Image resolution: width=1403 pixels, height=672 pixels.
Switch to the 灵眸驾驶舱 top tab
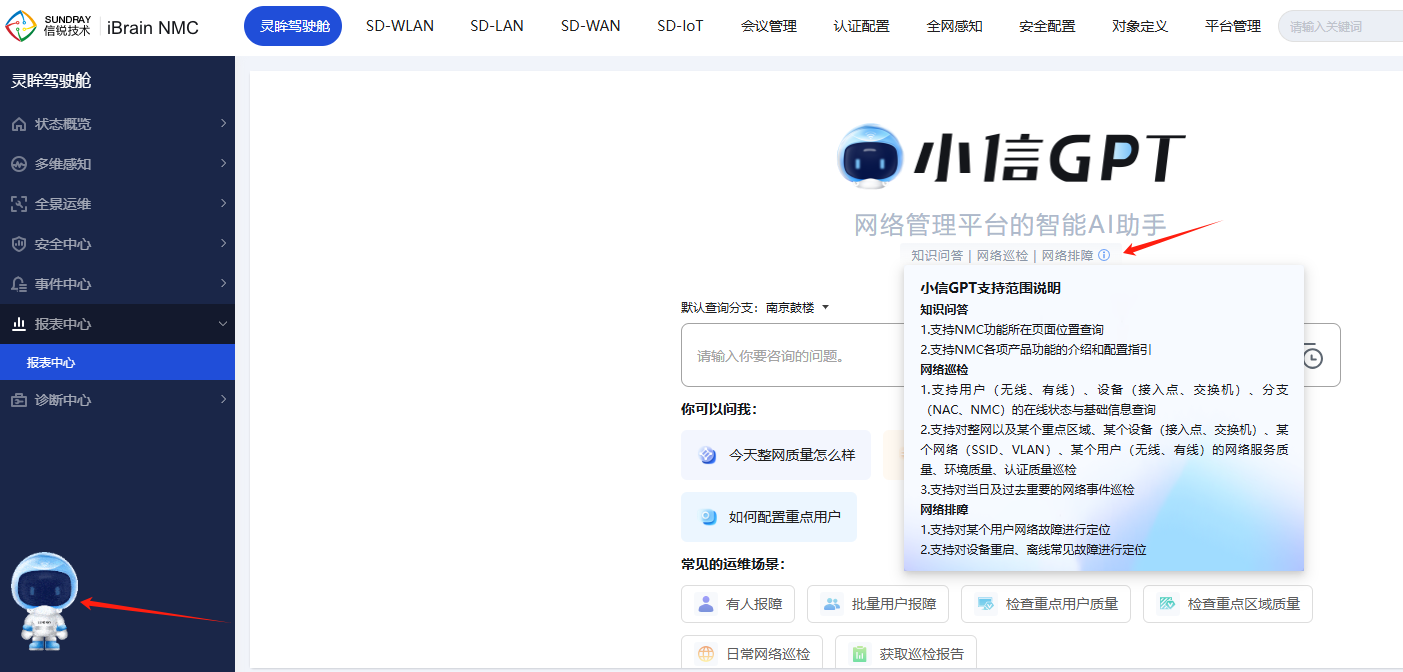(x=293, y=26)
